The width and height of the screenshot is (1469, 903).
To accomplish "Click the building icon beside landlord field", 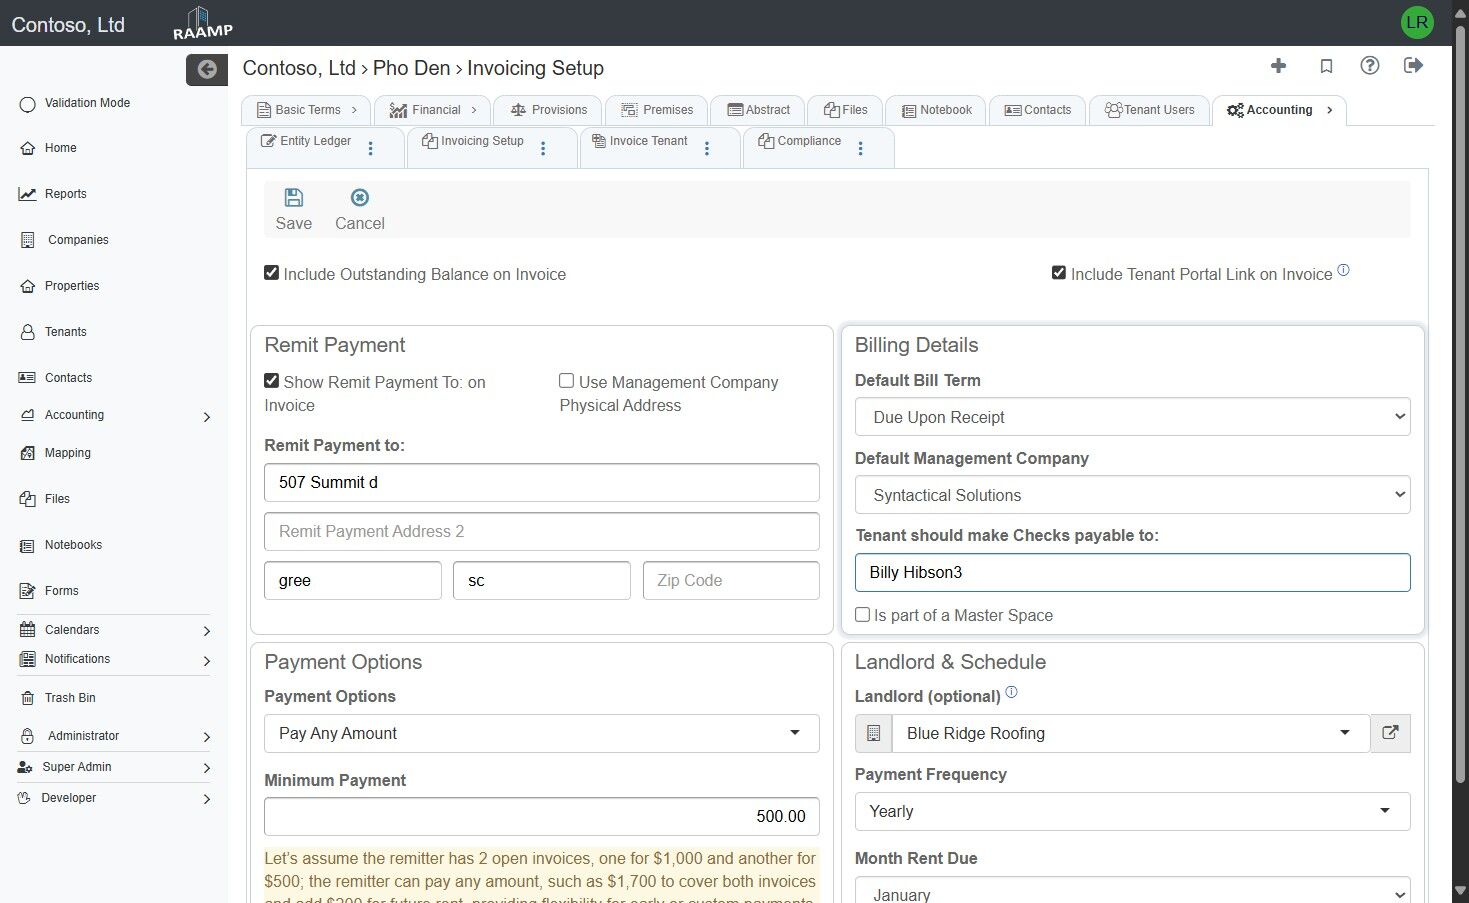I will [873, 733].
